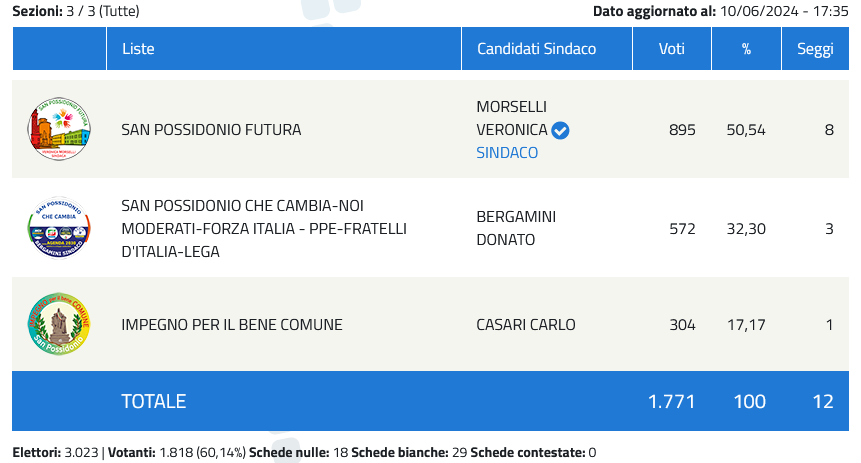Image resolution: width=861 pixels, height=463 pixels.
Task: Click the SINDACO link under Morselli Veronica
Action: [x=507, y=153]
